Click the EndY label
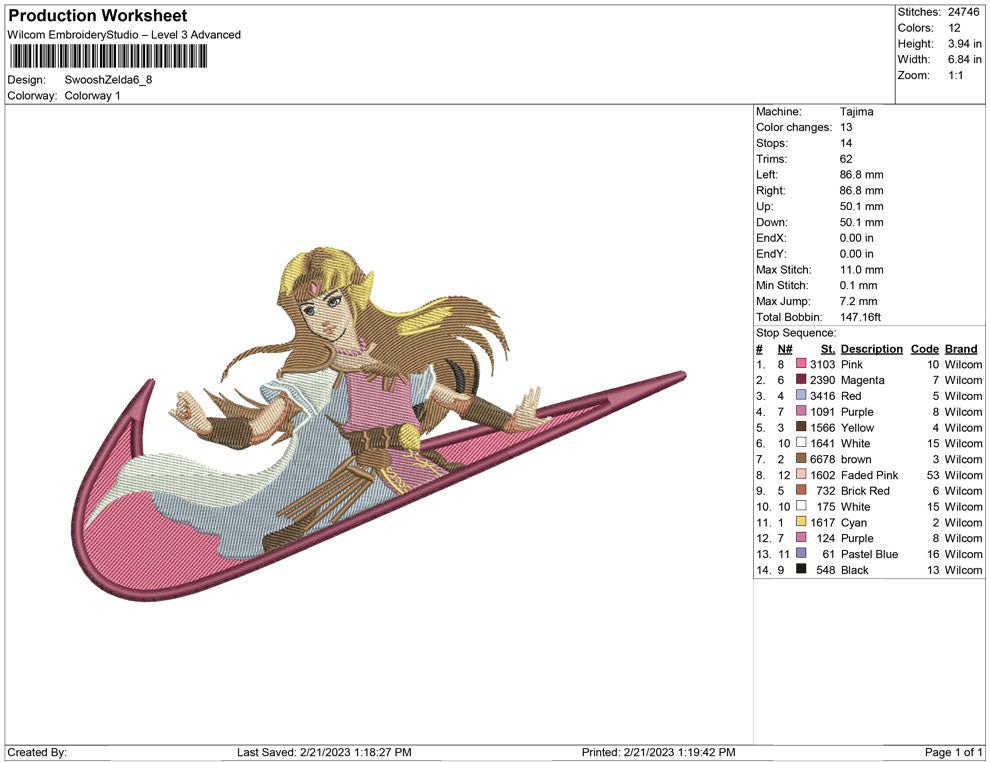This screenshot has height=762, width=990. click(x=770, y=253)
